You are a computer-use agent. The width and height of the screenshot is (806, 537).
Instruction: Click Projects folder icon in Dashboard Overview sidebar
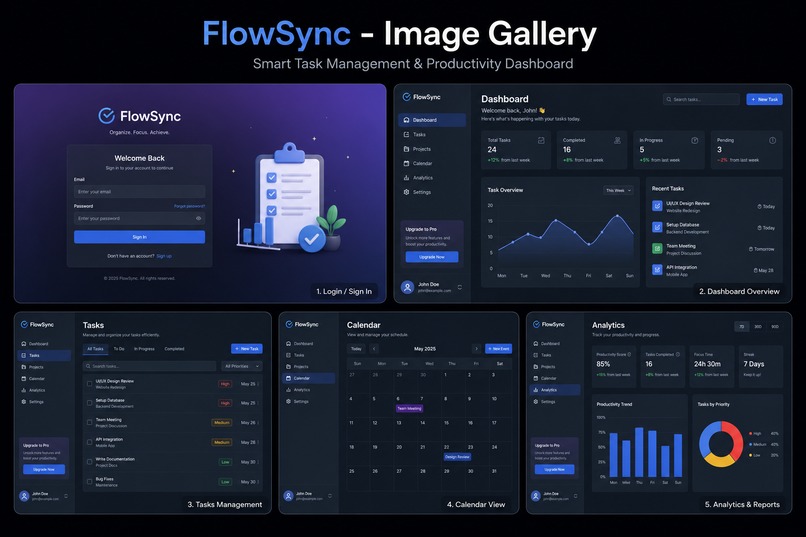[x=407, y=149]
